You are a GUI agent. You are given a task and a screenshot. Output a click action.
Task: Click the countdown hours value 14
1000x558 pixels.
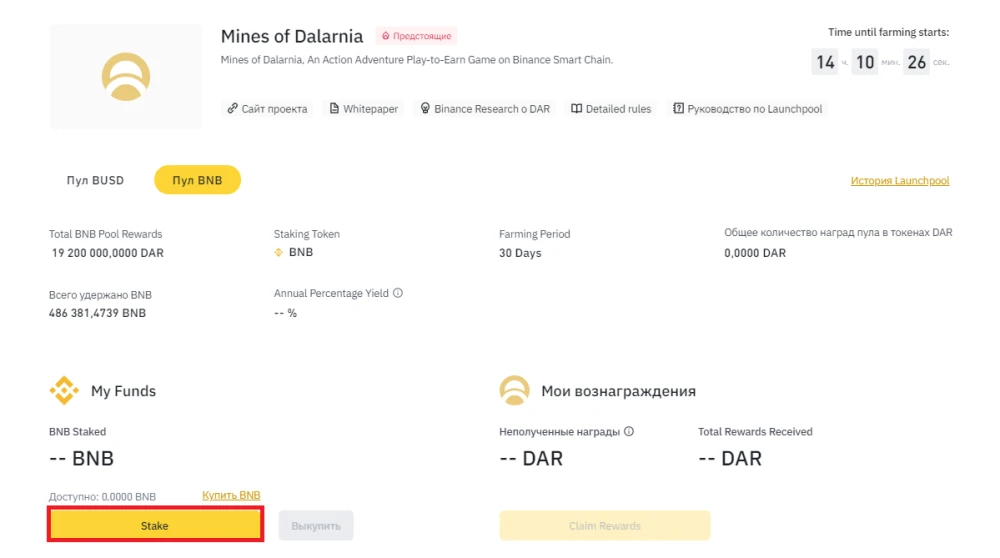825,62
